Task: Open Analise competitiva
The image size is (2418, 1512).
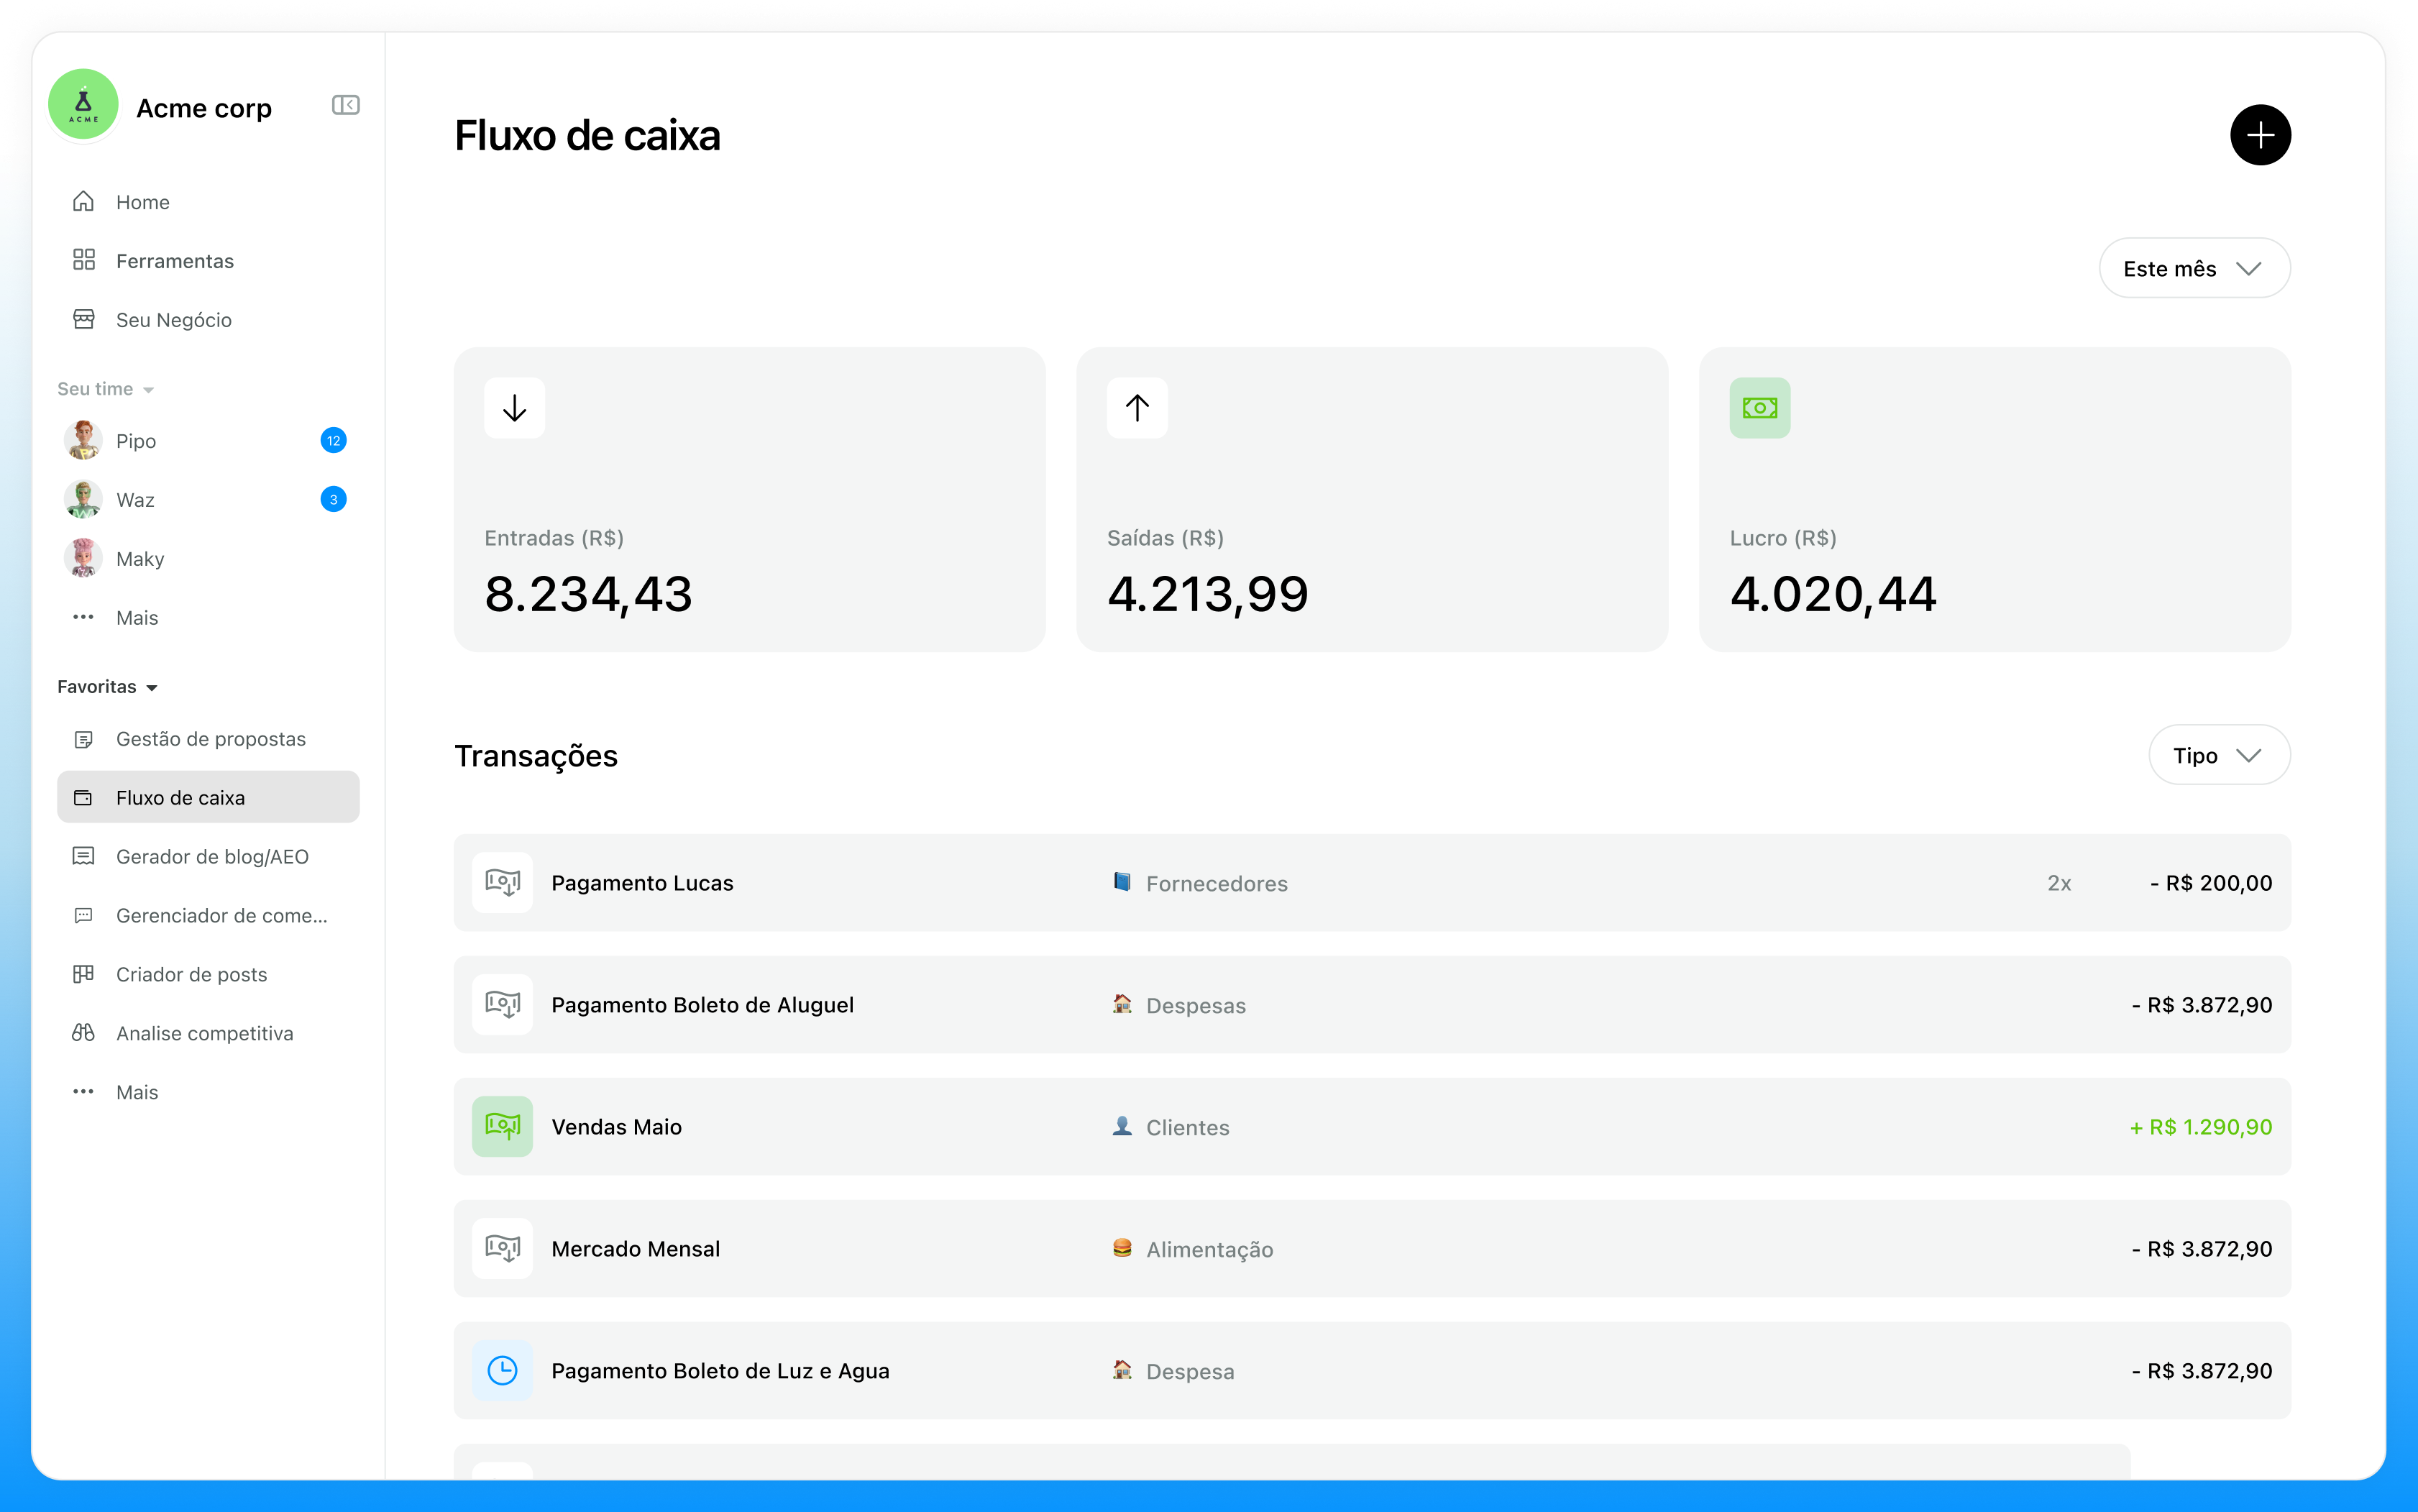Action: click(208, 1033)
